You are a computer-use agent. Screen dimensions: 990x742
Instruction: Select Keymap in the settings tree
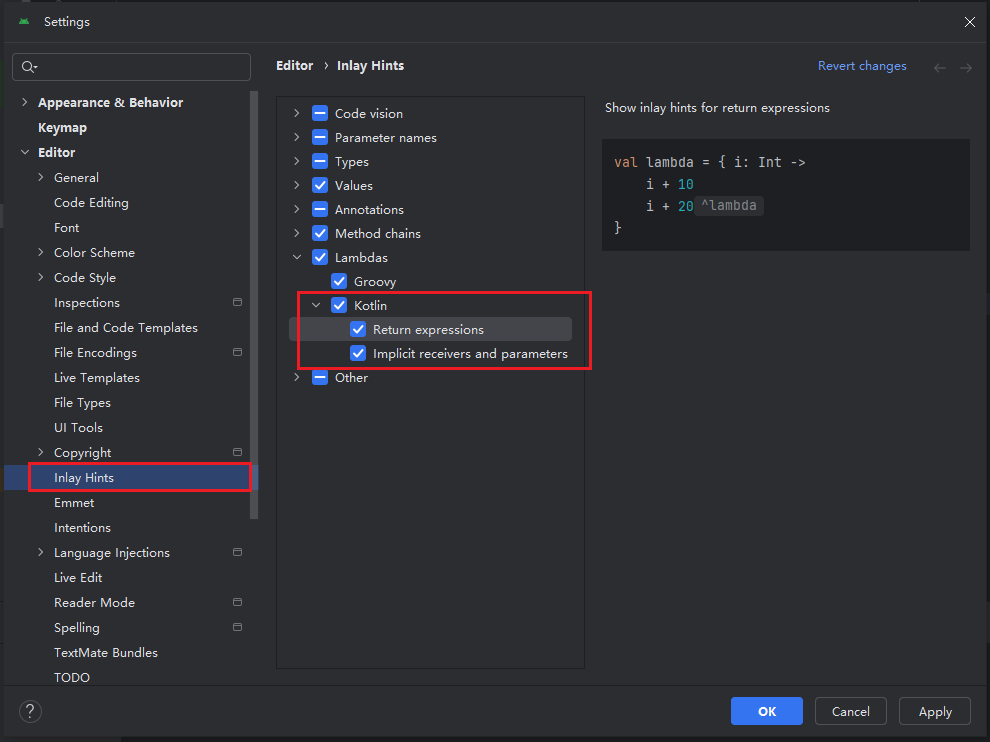point(62,127)
